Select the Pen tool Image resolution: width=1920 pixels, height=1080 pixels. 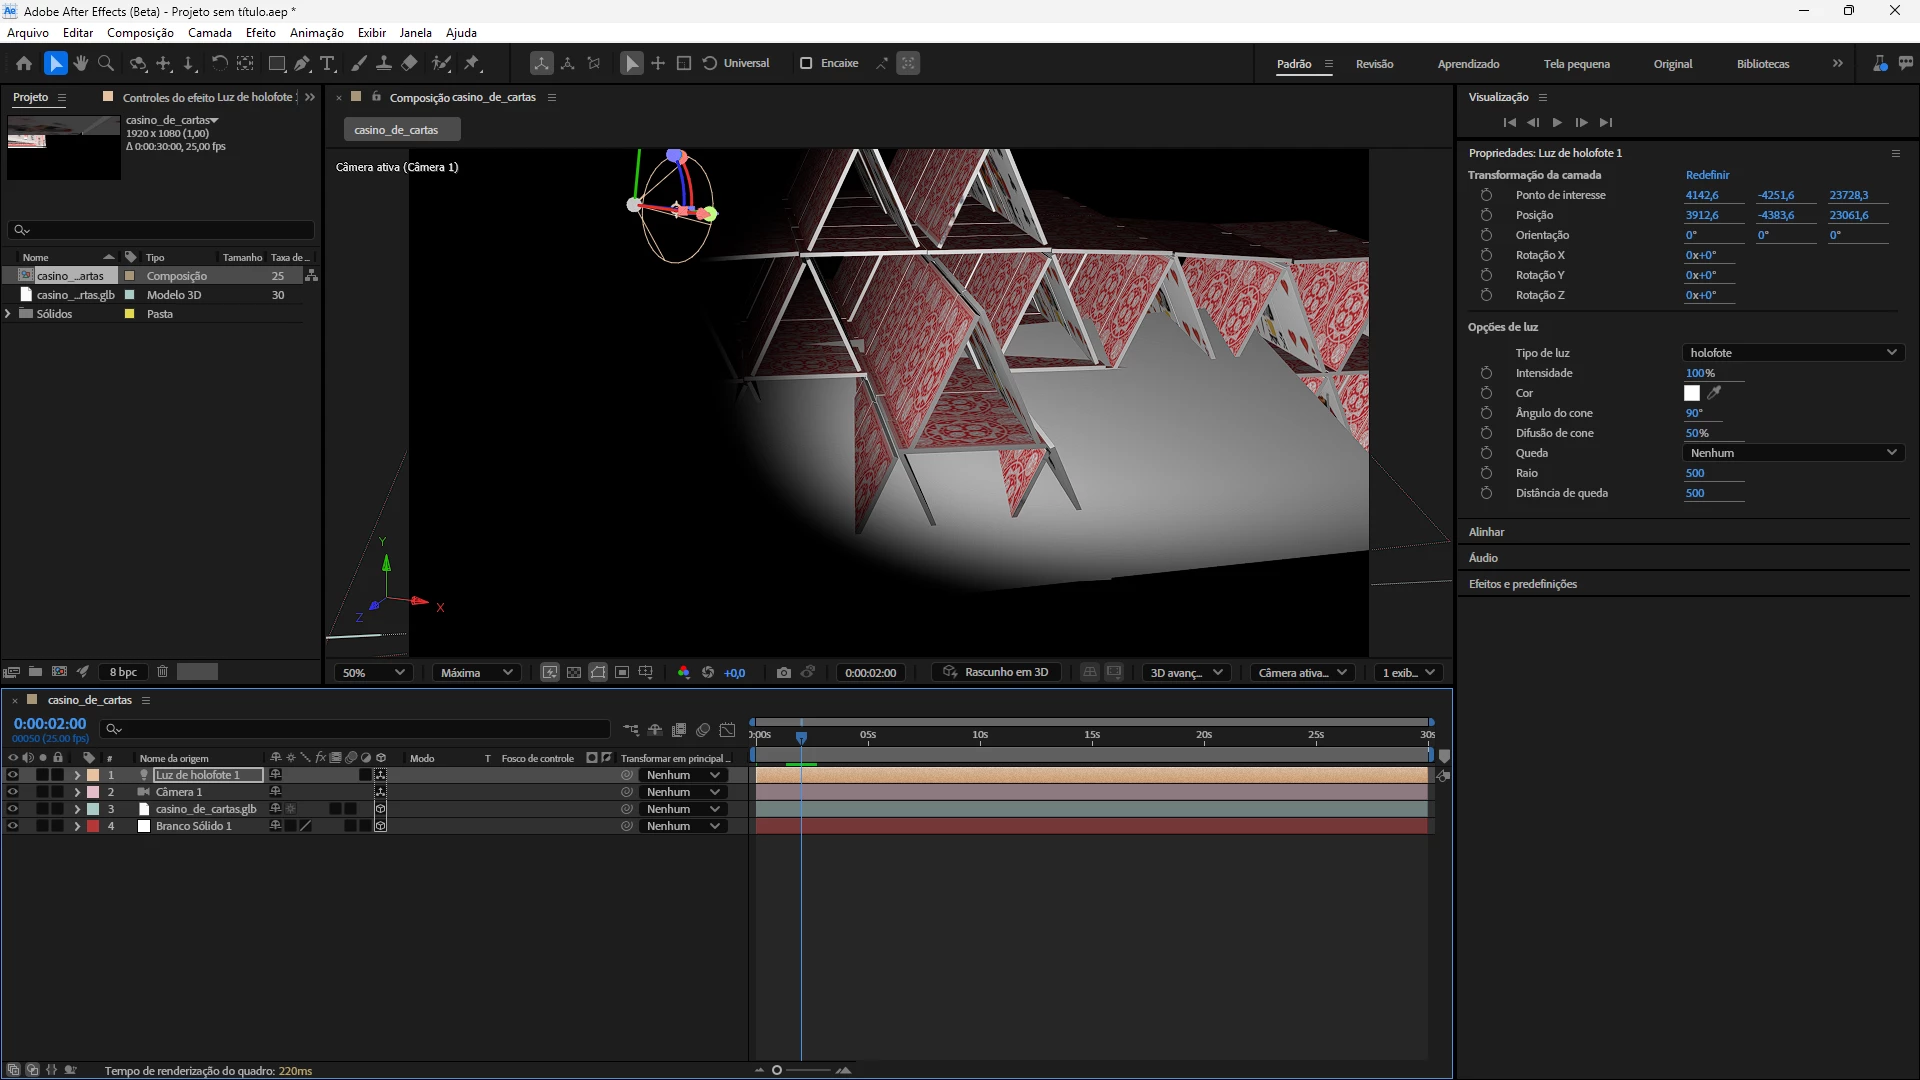(x=302, y=63)
